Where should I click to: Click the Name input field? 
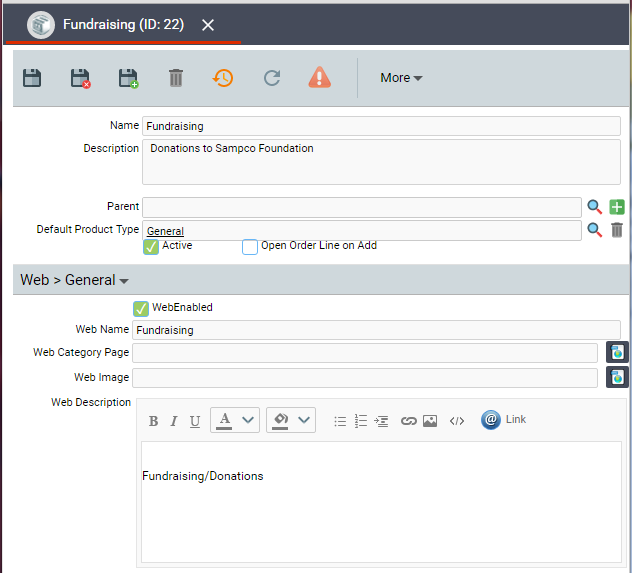click(381, 126)
